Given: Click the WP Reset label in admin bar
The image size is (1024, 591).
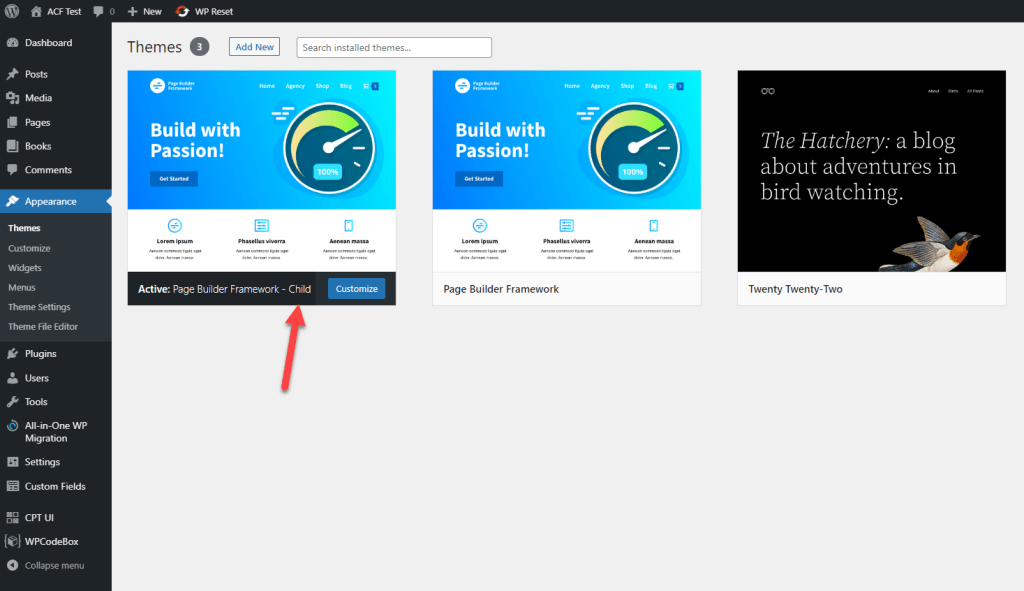Looking at the screenshot, I should [x=214, y=11].
